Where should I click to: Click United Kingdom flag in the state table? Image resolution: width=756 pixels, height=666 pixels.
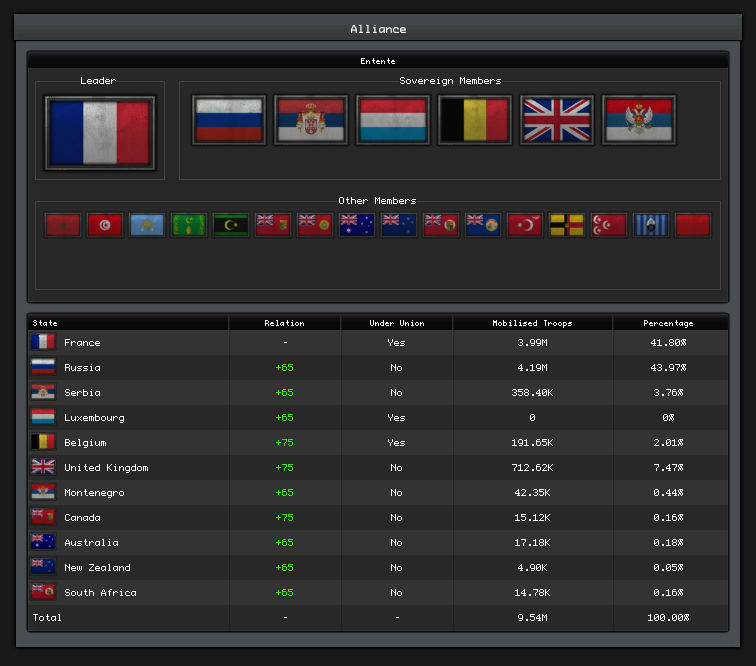pos(43,467)
